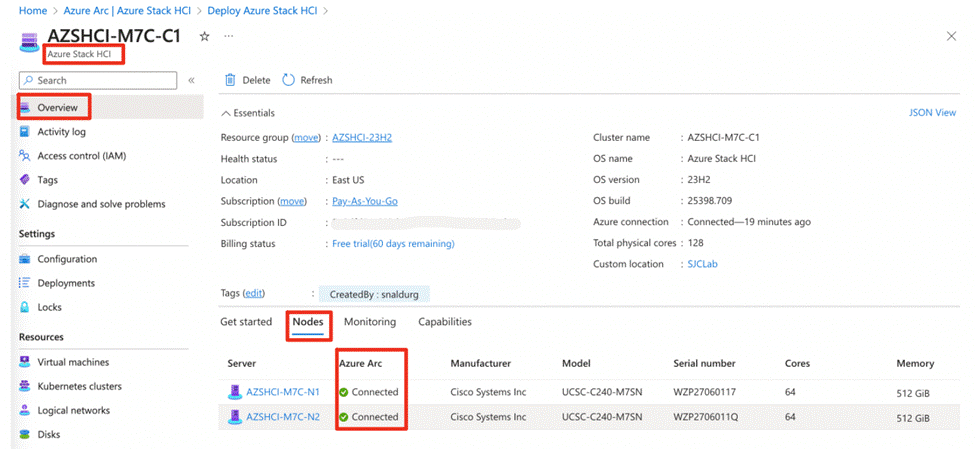Viewport: 979px width, 449px height.
Task: Open Deploy Azure Stack HCI breadcrumb
Action: tap(262, 11)
